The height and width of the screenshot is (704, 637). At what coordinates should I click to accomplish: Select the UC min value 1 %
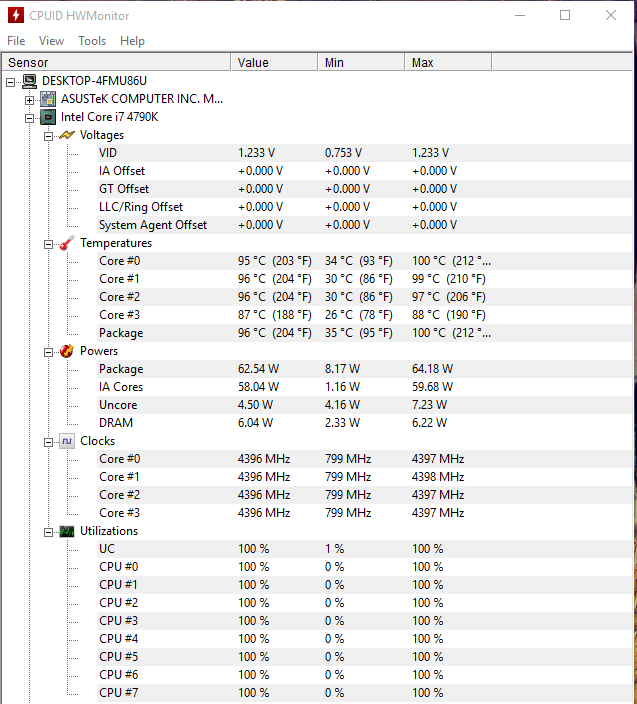coord(334,549)
